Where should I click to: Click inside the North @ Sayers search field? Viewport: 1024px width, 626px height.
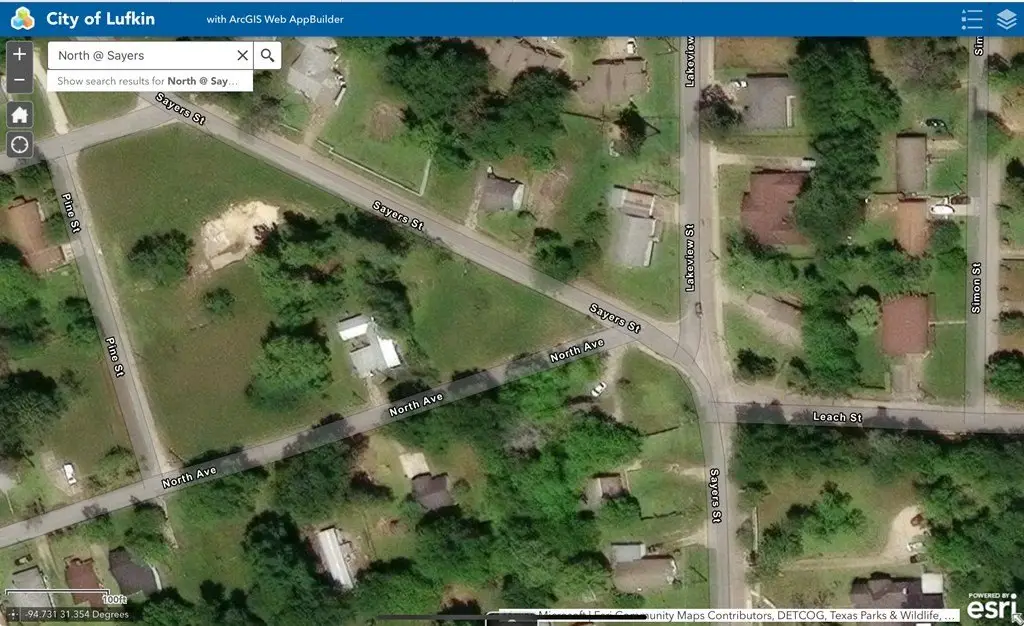click(x=140, y=56)
